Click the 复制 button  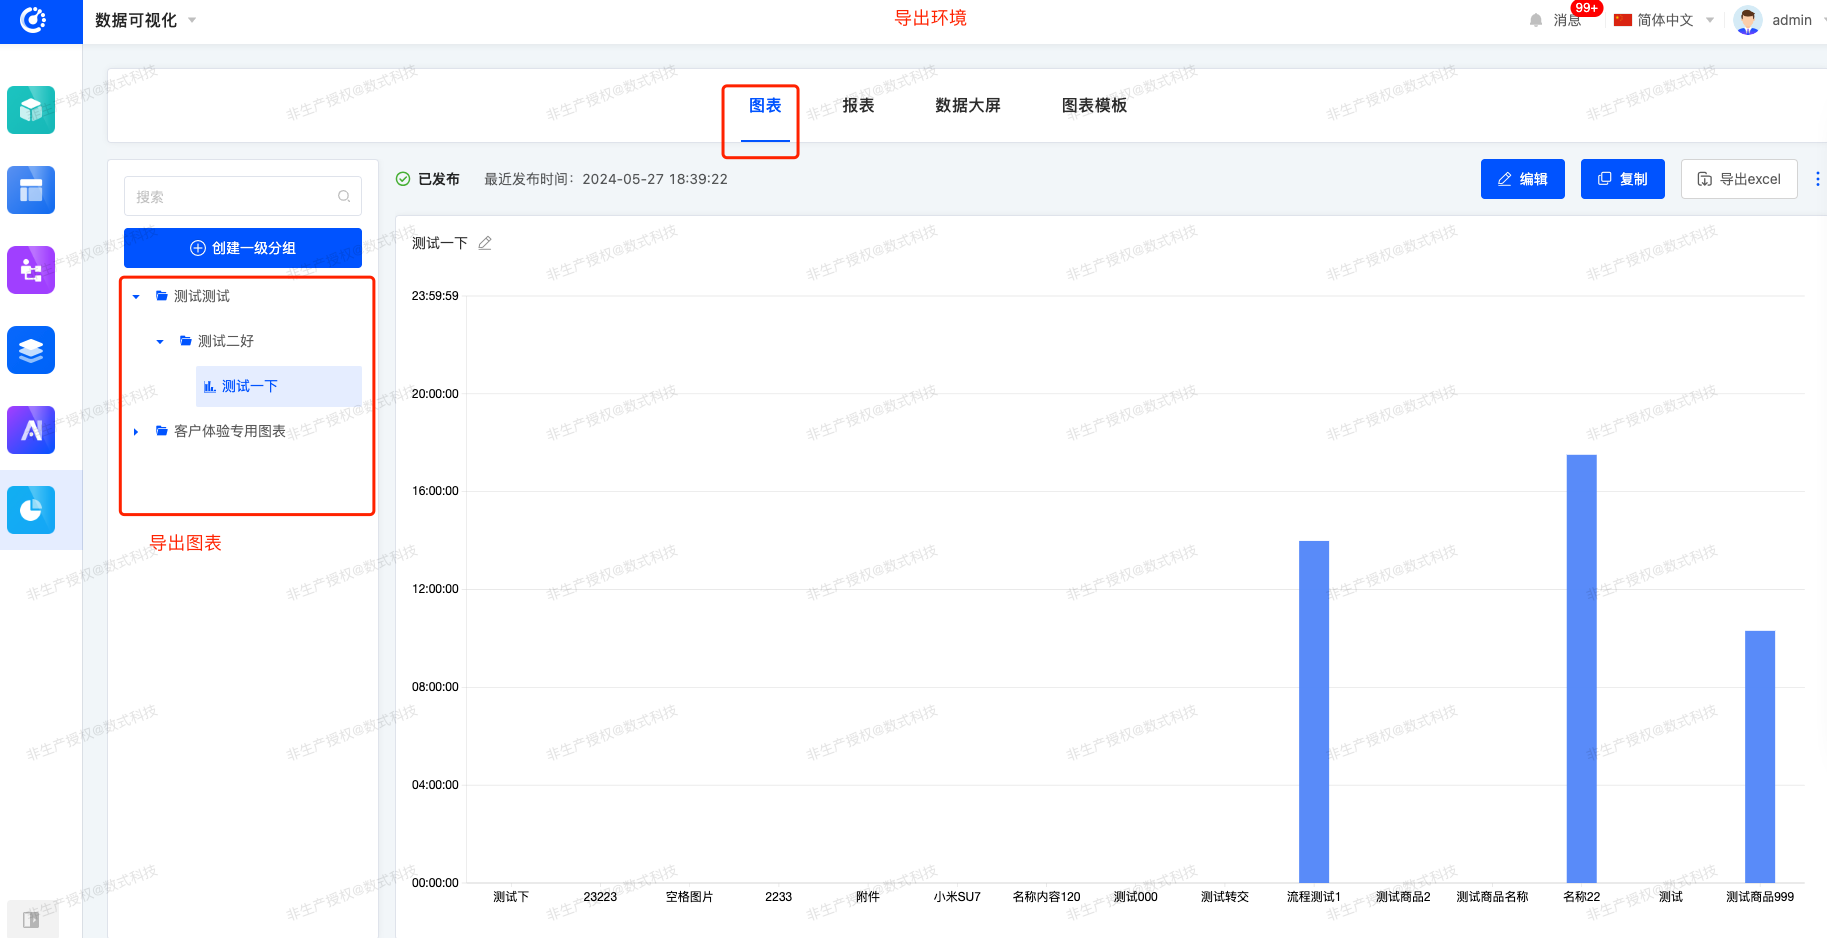pos(1622,179)
